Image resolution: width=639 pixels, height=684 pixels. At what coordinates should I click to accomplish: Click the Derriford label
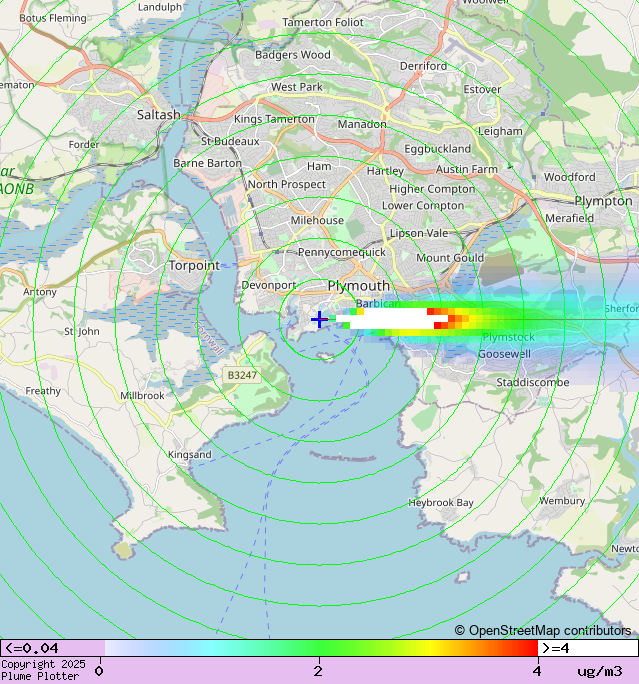click(423, 66)
